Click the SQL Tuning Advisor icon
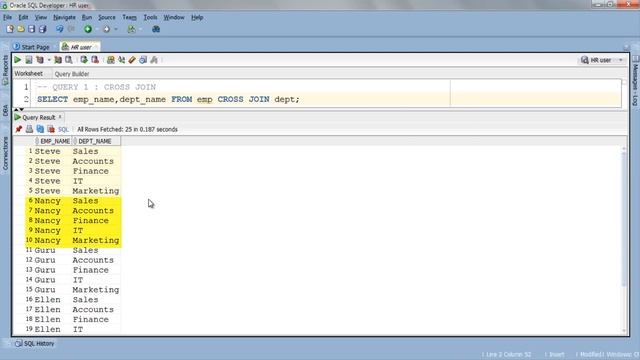Screen dimensions: 640x360 [69, 60]
